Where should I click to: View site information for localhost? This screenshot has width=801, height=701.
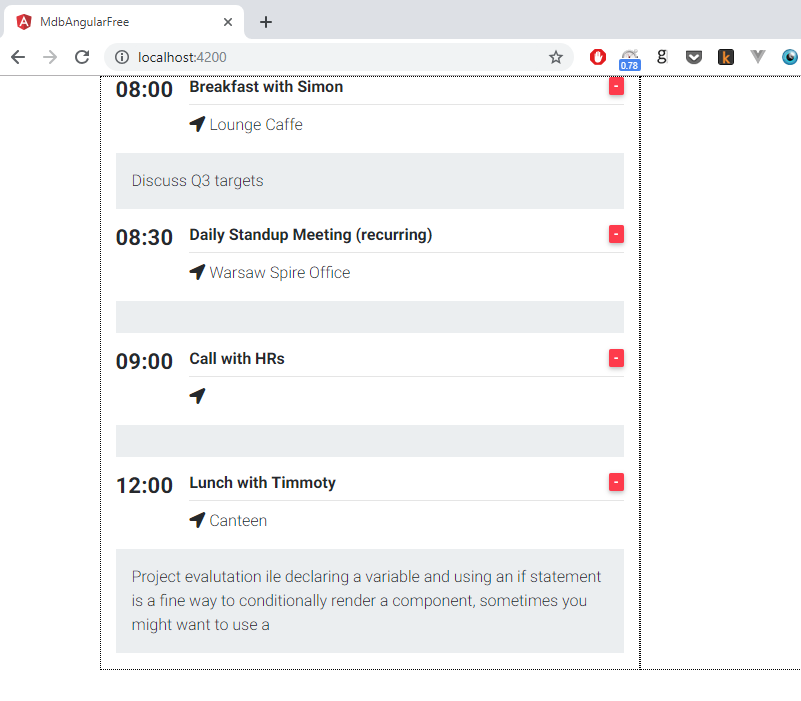122,57
